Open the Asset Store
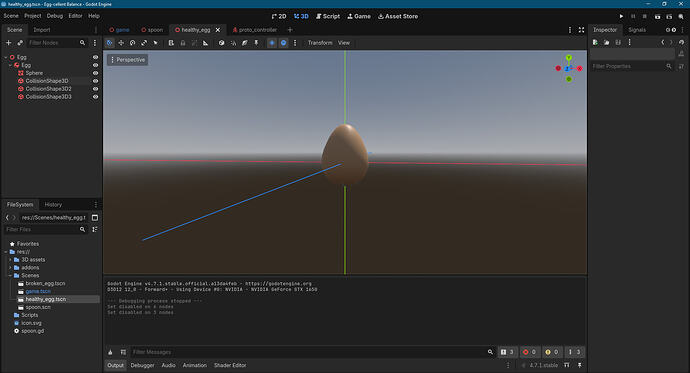 coord(398,16)
